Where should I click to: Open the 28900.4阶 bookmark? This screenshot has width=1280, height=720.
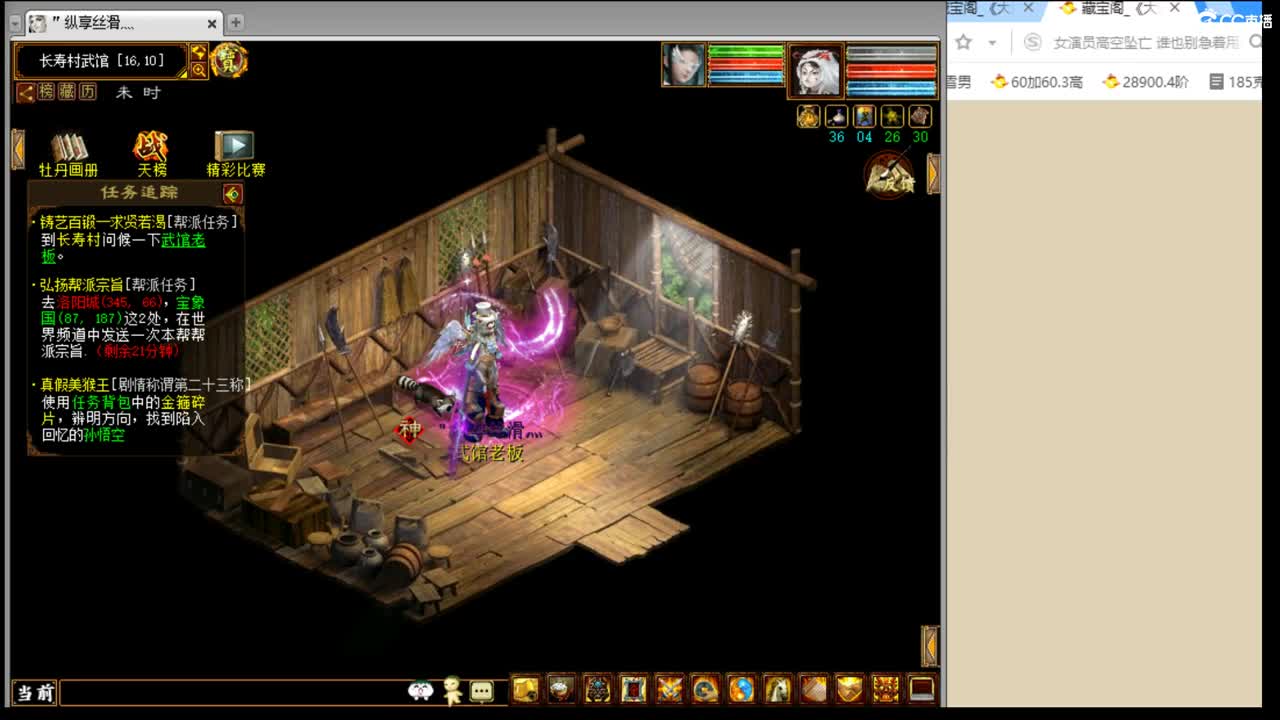(x=1145, y=82)
